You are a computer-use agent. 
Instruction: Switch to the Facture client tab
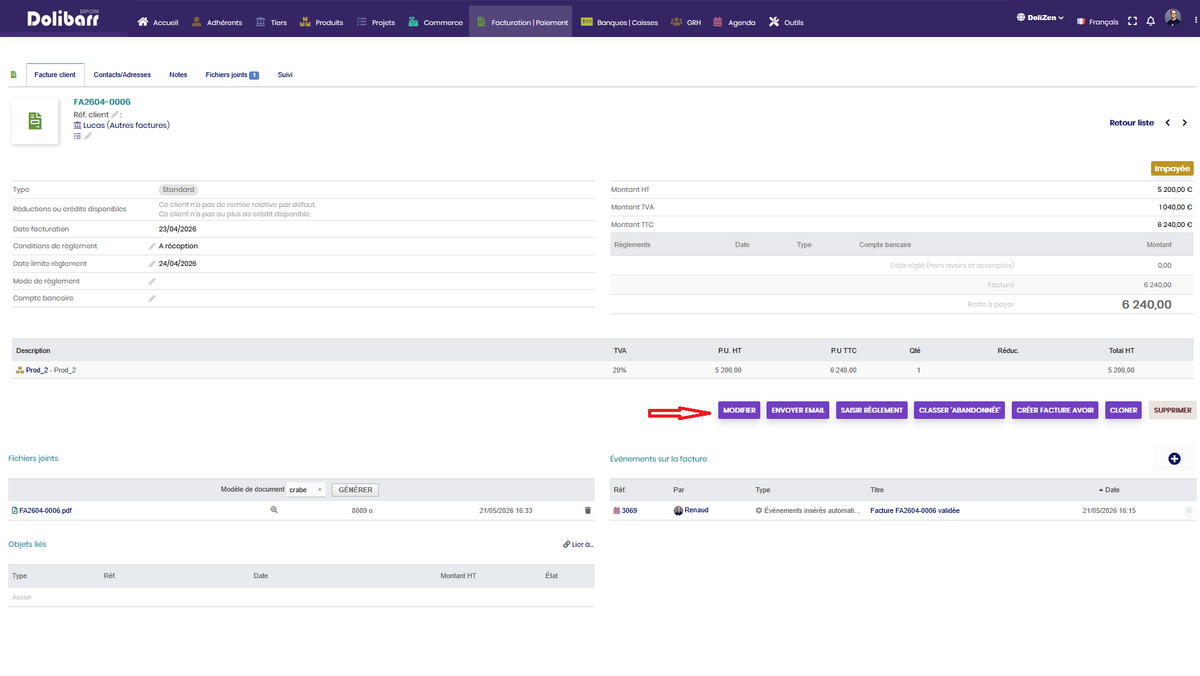click(x=55, y=75)
